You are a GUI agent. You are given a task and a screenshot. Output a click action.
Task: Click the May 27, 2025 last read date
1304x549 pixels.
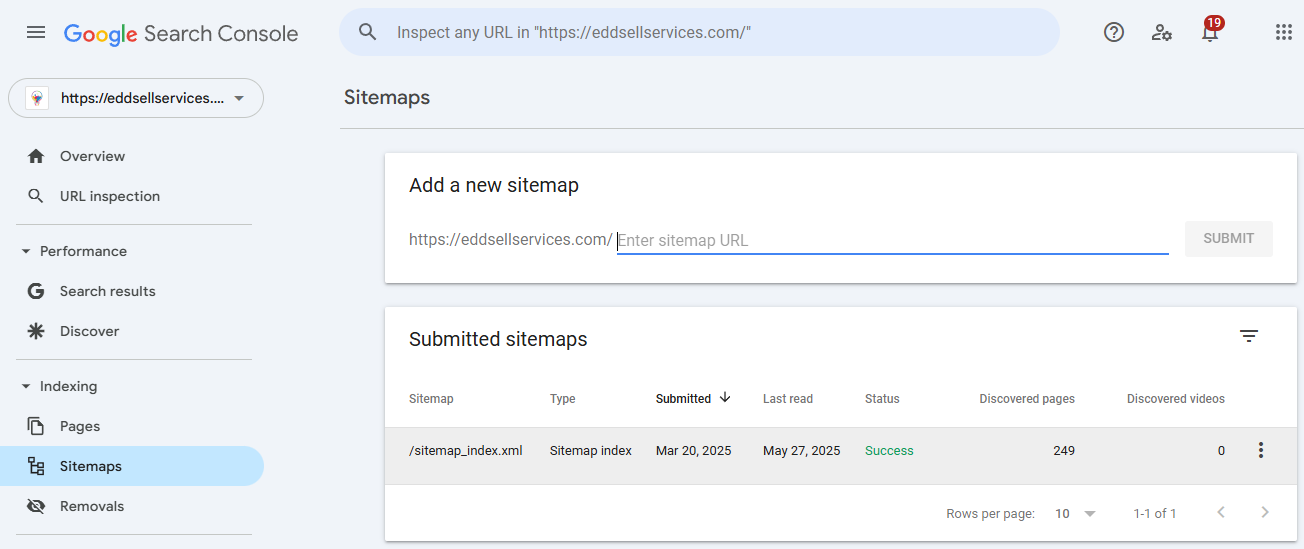click(x=802, y=450)
